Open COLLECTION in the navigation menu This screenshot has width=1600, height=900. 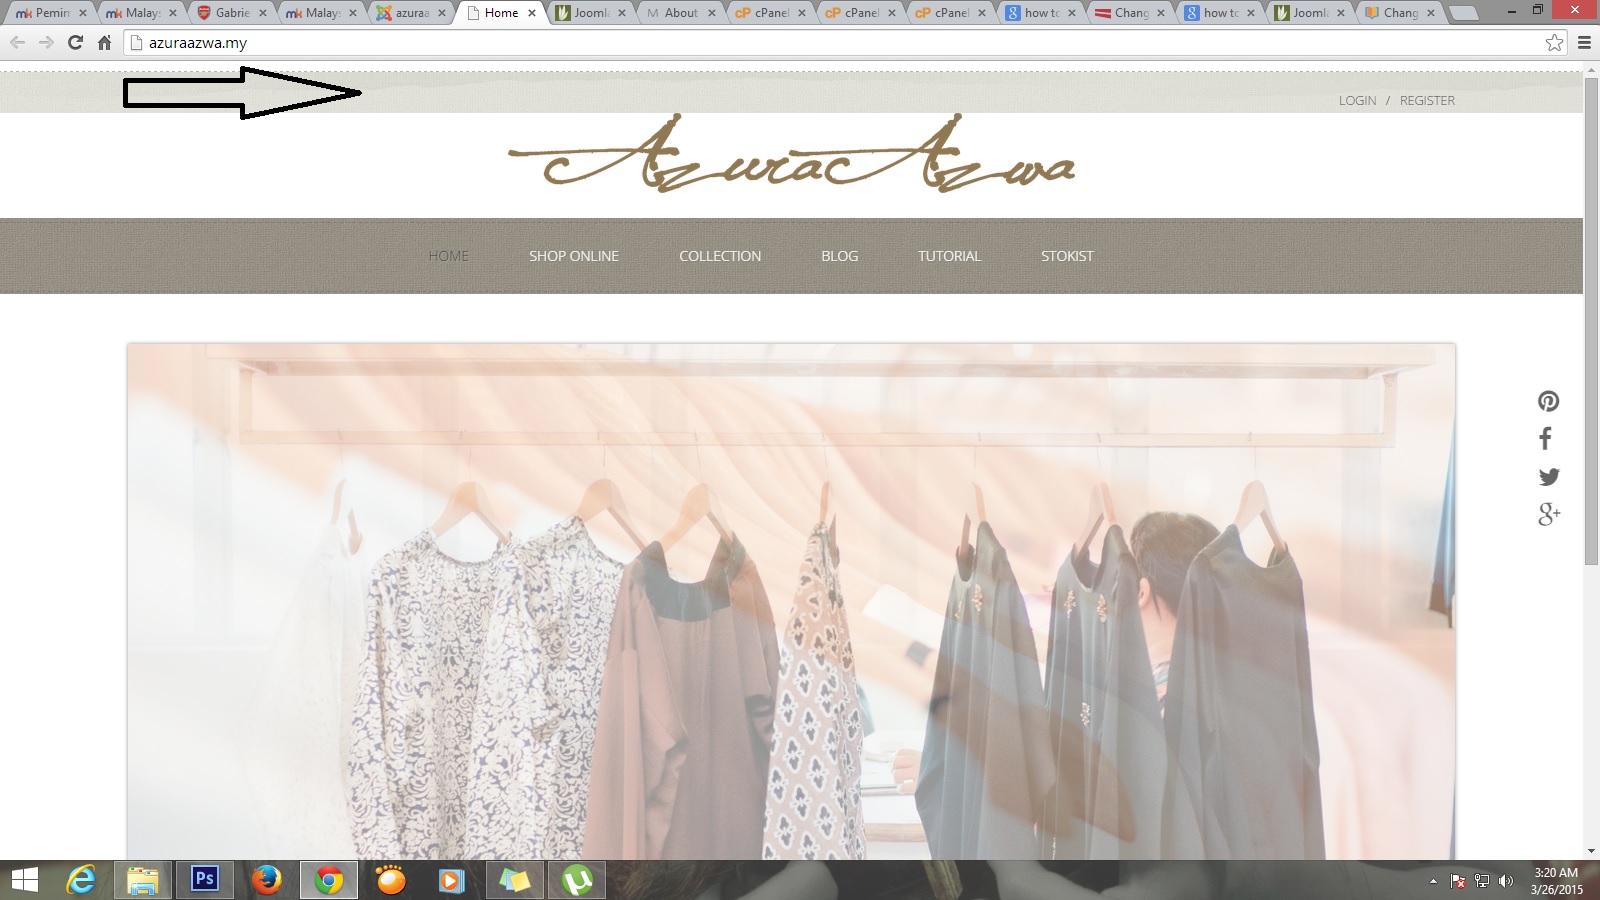pos(720,256)
